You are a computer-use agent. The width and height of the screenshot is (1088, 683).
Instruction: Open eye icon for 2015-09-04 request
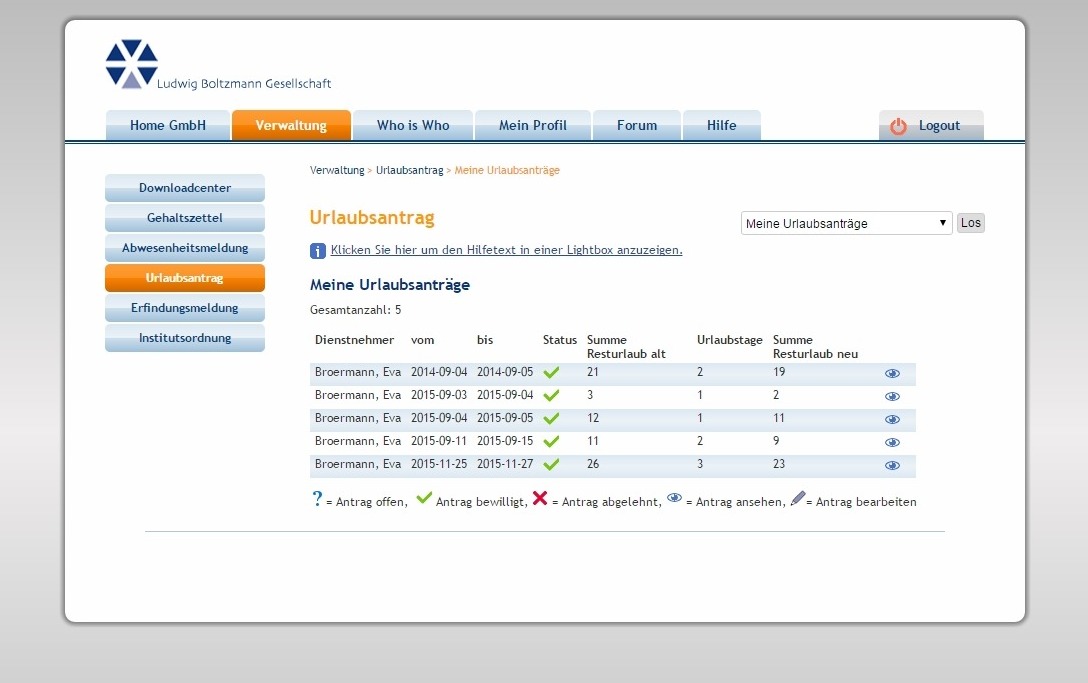[892, 419]
